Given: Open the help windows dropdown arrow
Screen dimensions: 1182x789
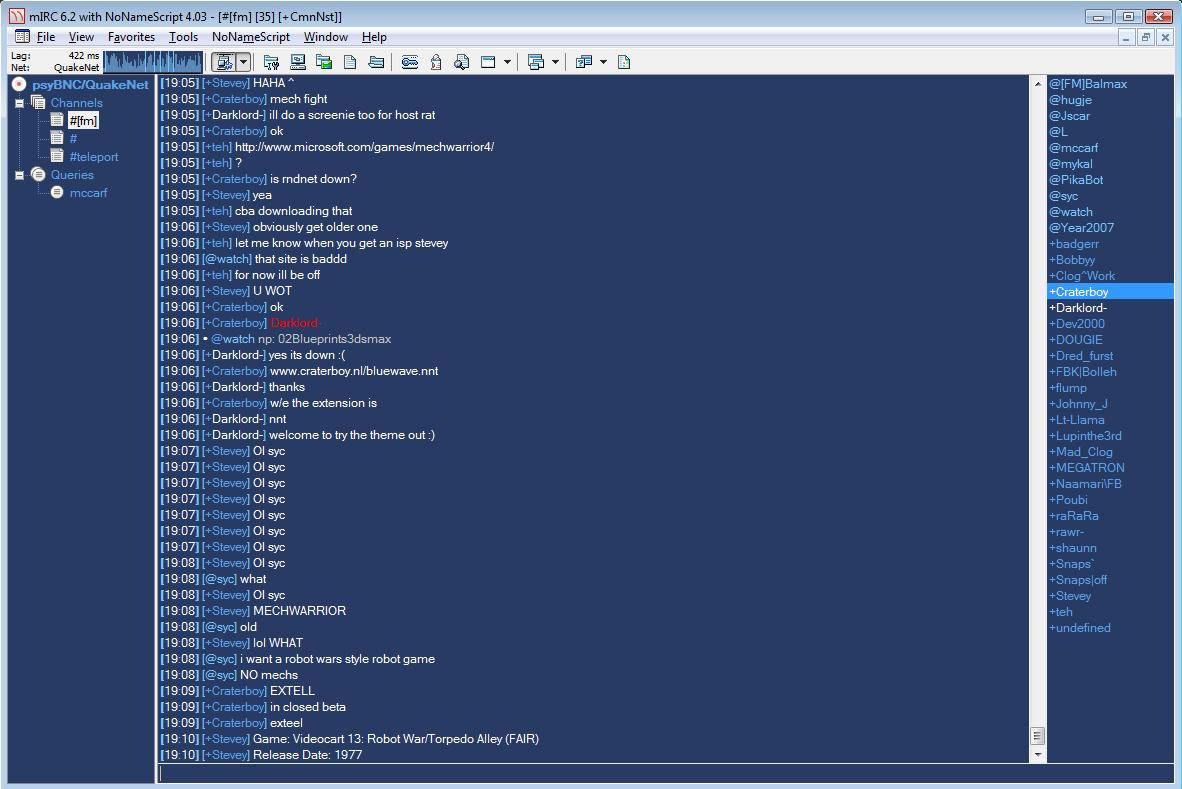Looking at the screenshot, I should click(x=603, y=62).
